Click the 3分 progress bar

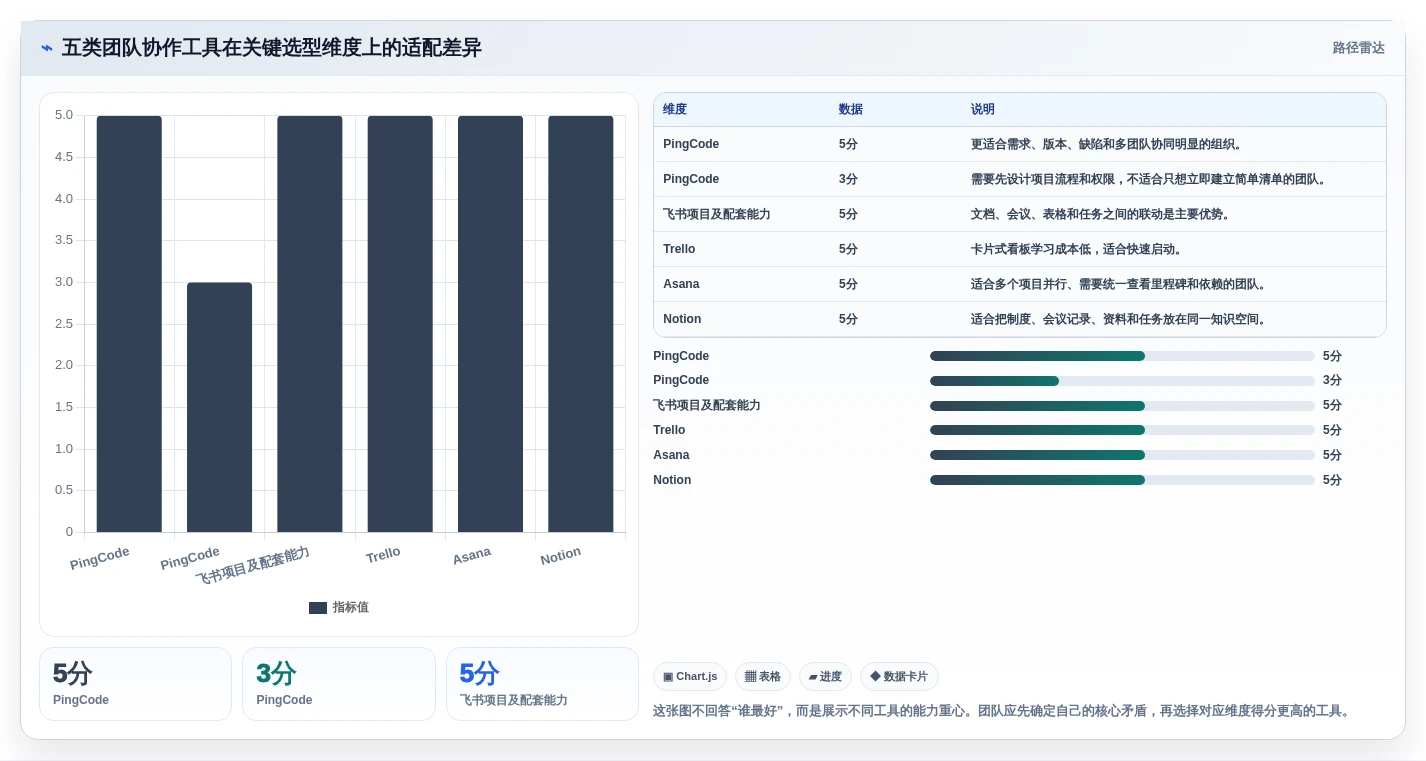[1122, 381]
